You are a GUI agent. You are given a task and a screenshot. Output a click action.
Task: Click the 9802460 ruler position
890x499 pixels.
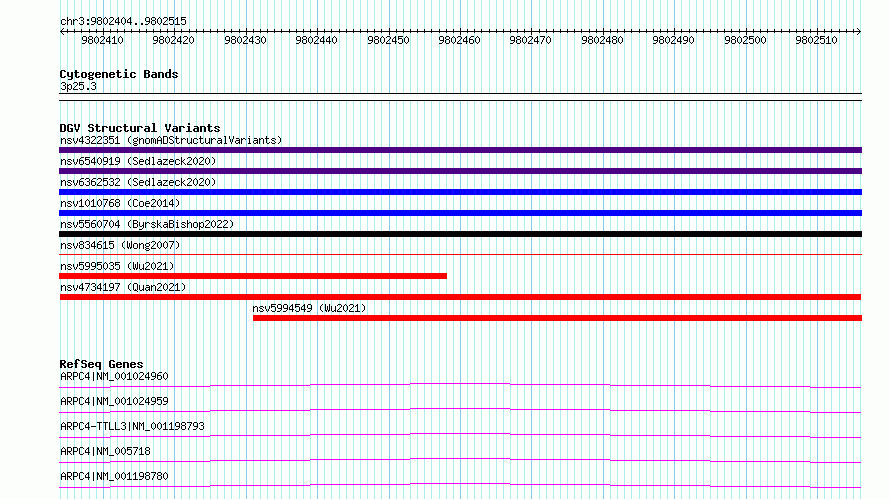click(x=459, y=40)
